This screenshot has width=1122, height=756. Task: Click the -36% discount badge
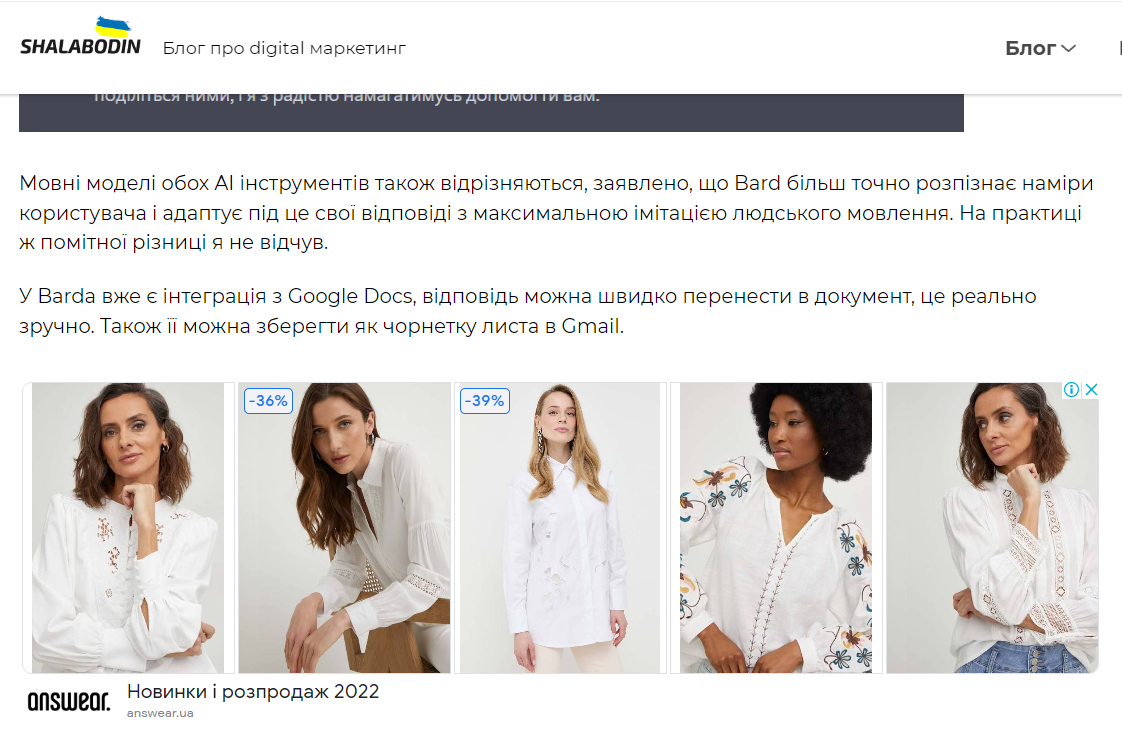[x=268, y=401]
